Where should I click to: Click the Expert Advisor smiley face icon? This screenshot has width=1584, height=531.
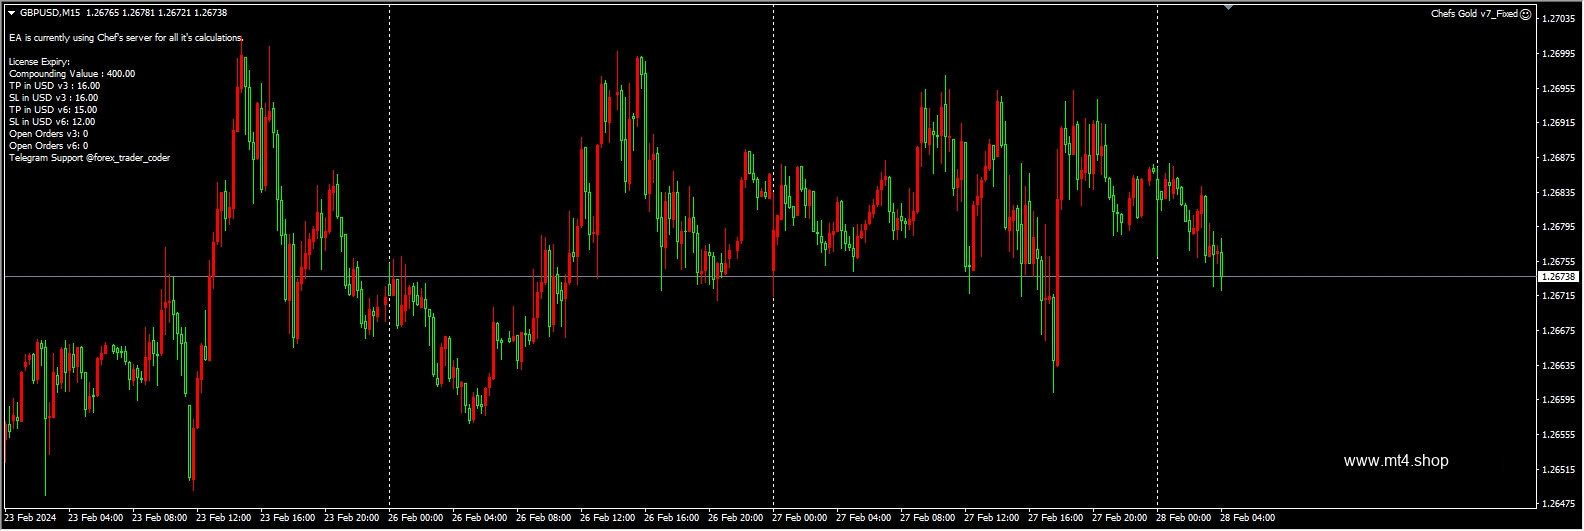(1526, 14)
